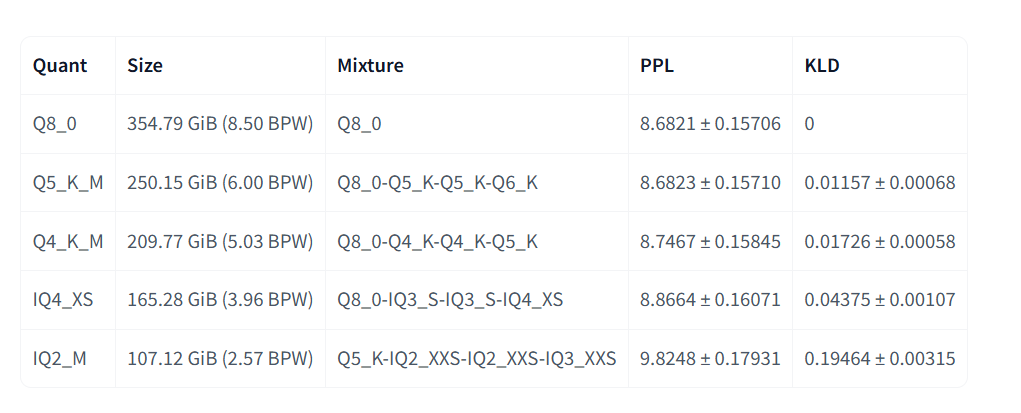Click the KLD value 0.19464 ± 0.00315
The height and width of the screenshot is (413, 1021).
(x=880, y=358)
